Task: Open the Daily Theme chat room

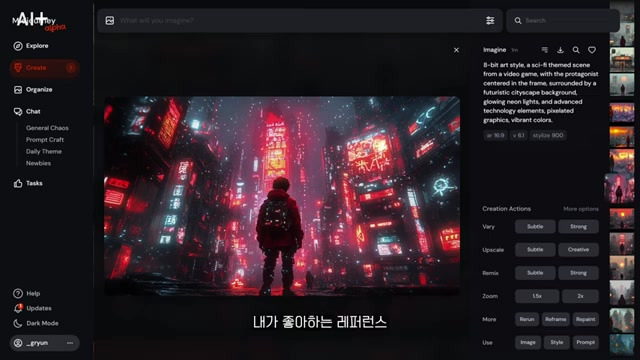Action: 44,151
